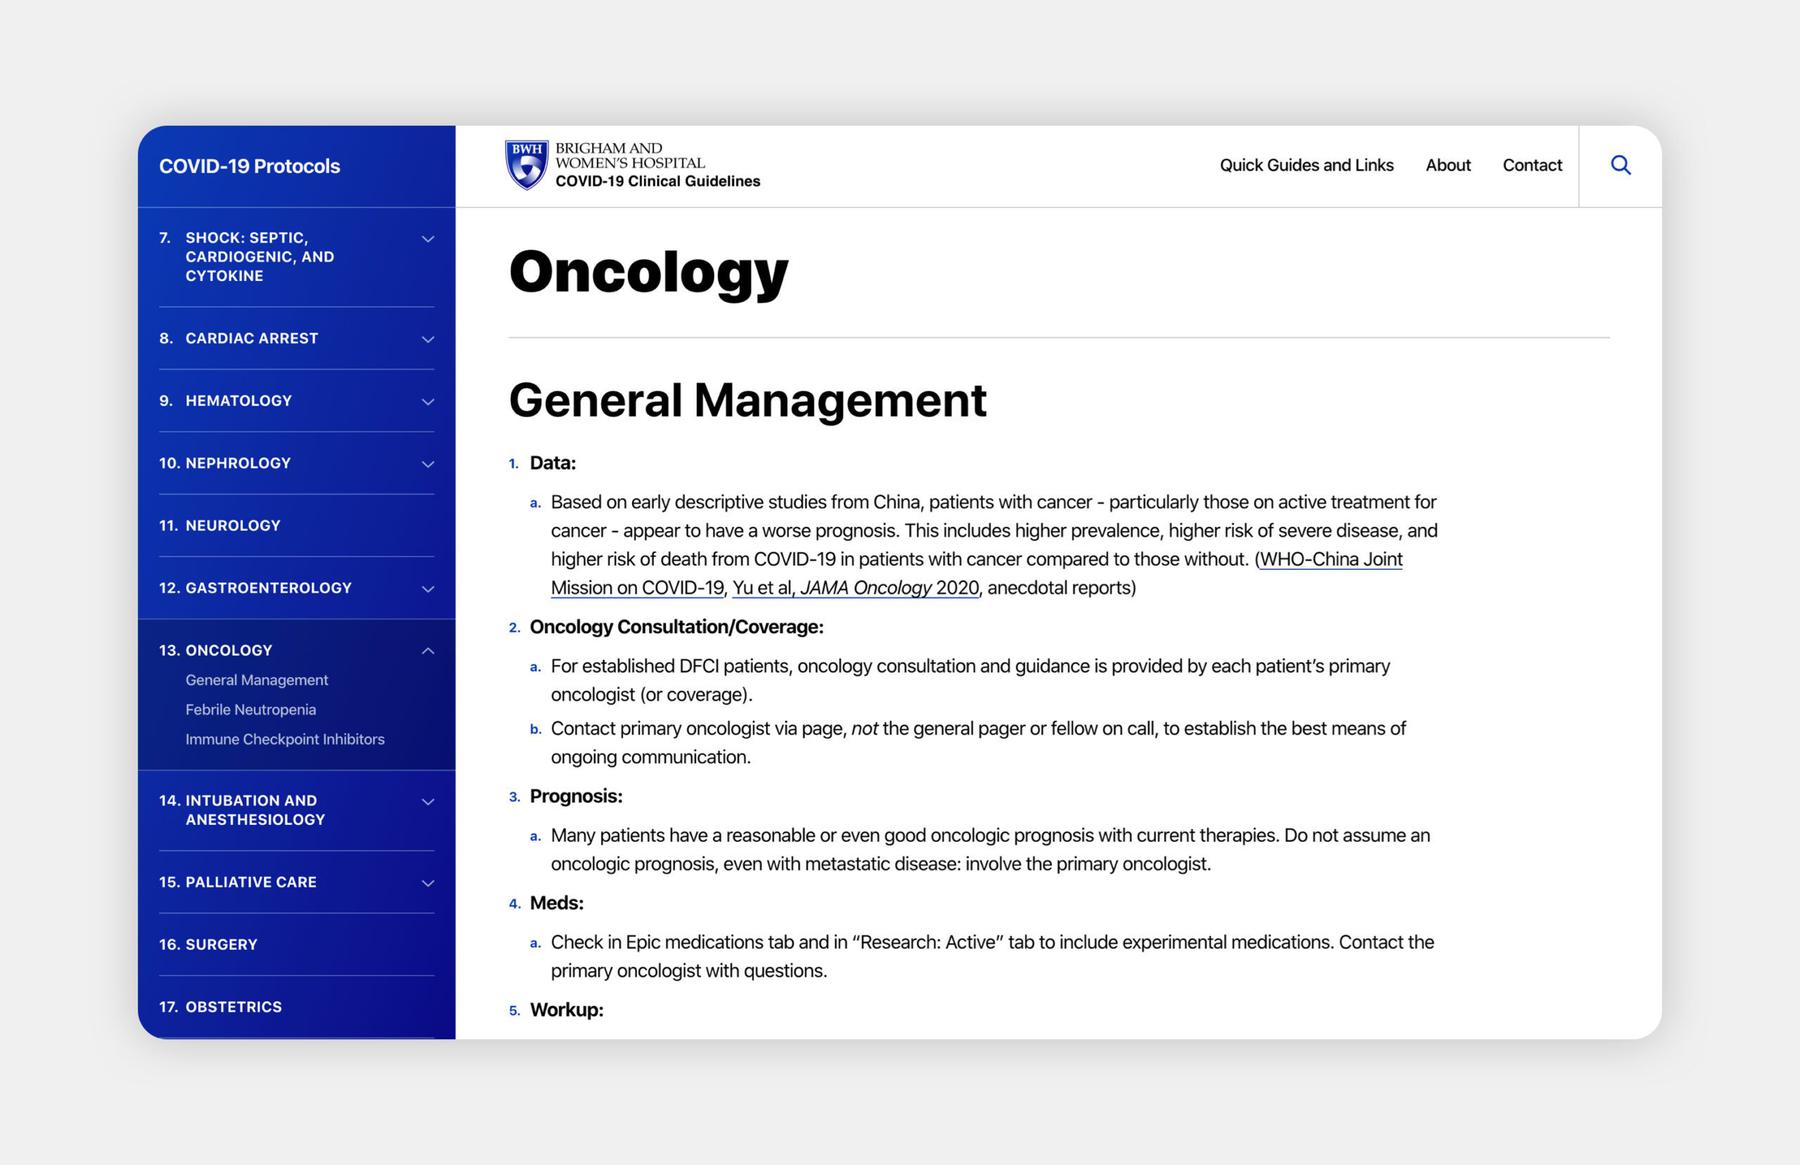
Task: Select Immune Checkpoint Inhibitors in sidebar
Action: point(284,739)
